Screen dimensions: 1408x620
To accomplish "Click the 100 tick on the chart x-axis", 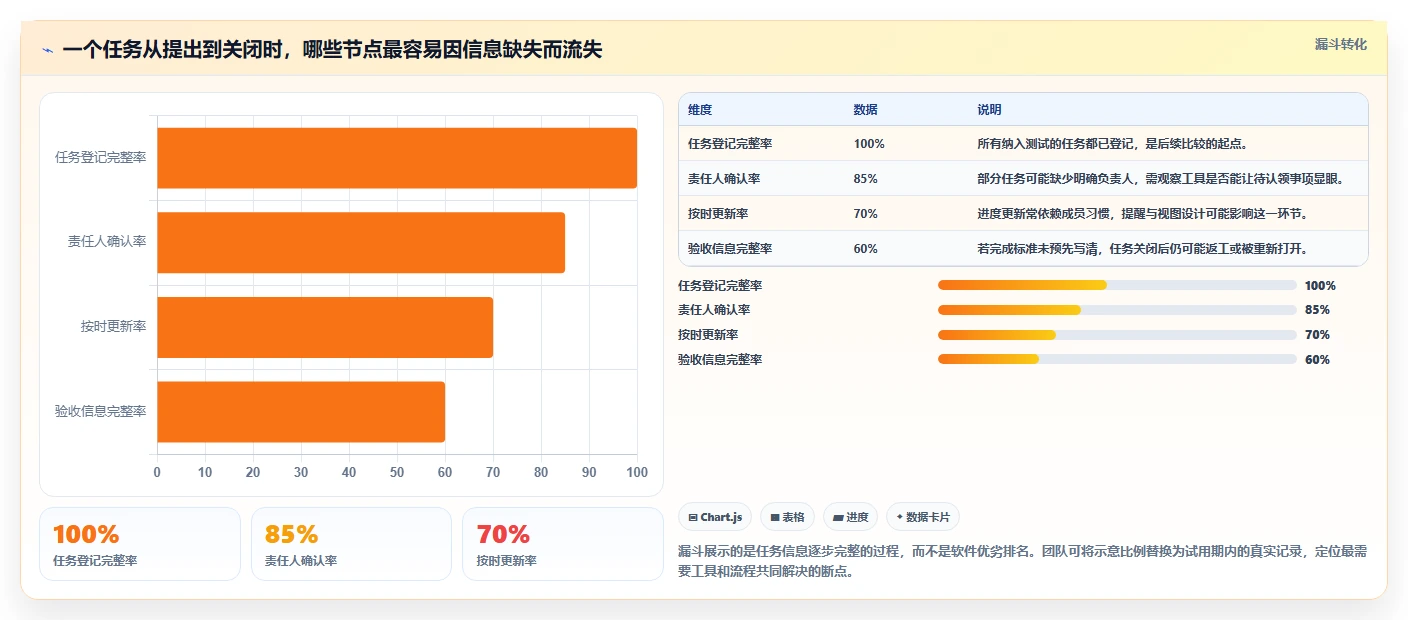I will (637, 473).
